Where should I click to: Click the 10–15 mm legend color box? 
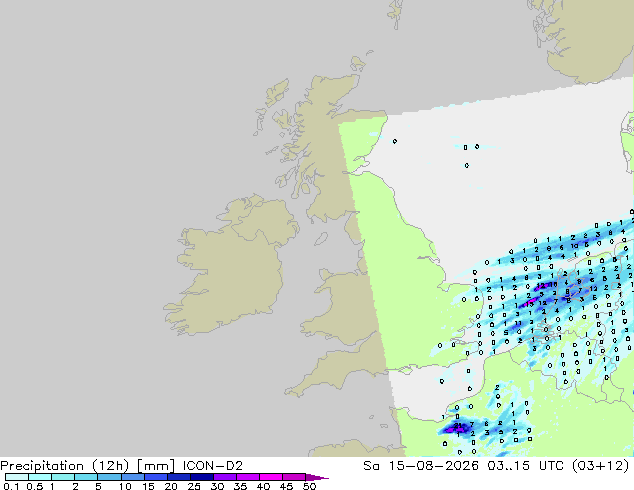pos(133,477)
